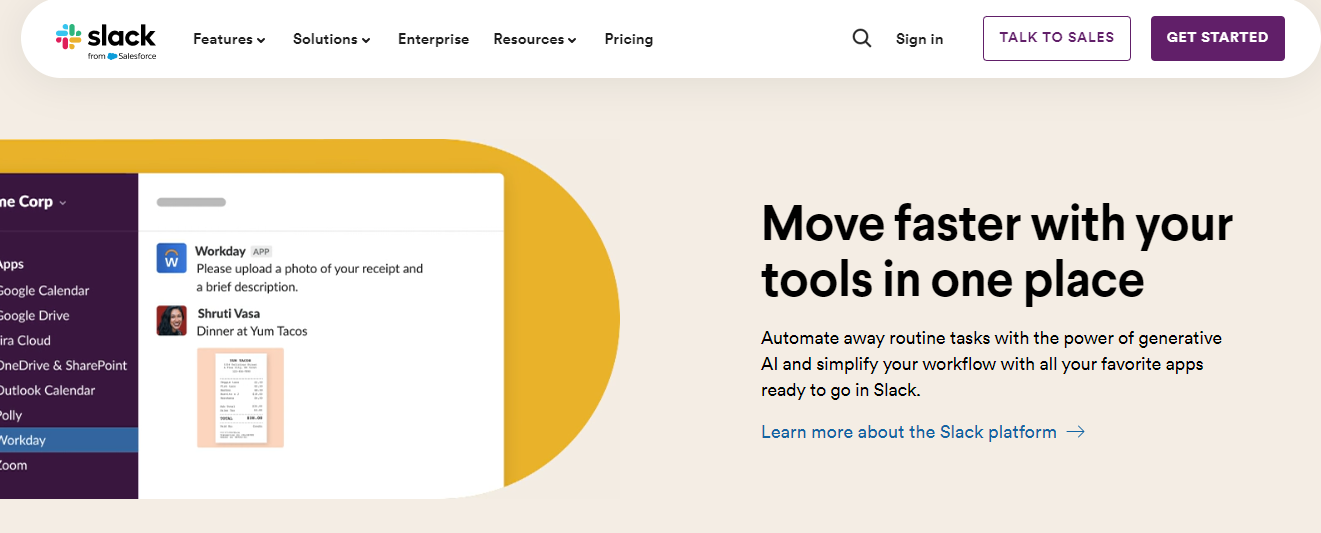Image resolution: width=1321 pixels, height=533 pixels.
Task: Open the search magnifier icon
Action: tap(862, 39)
